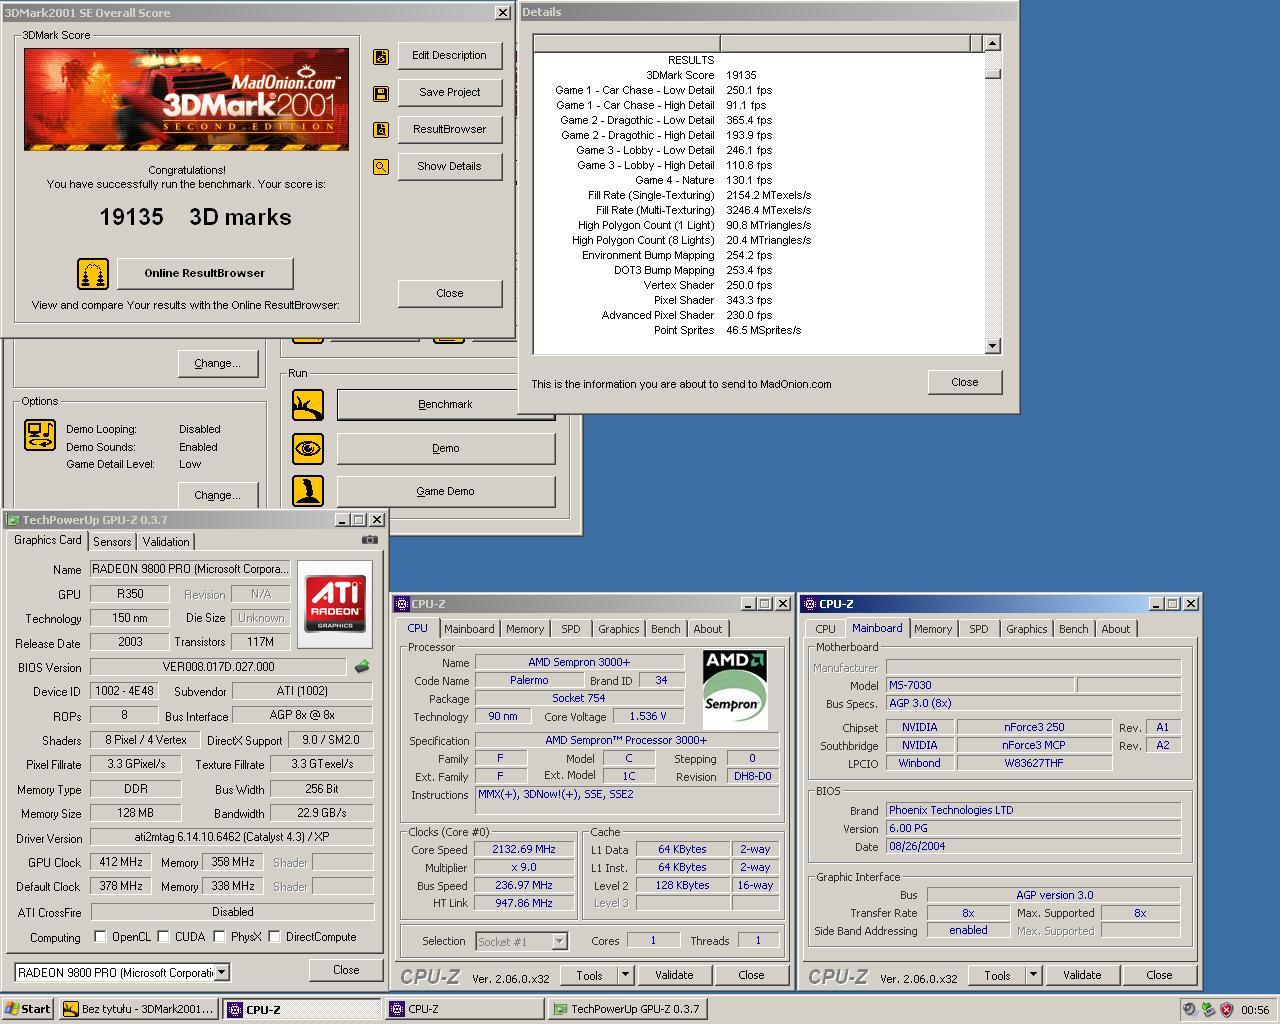This screenshot has height=1024, width=1280.
Task: Click the ResultBrowser file-search icon
Action: click(x=381, y=129)
